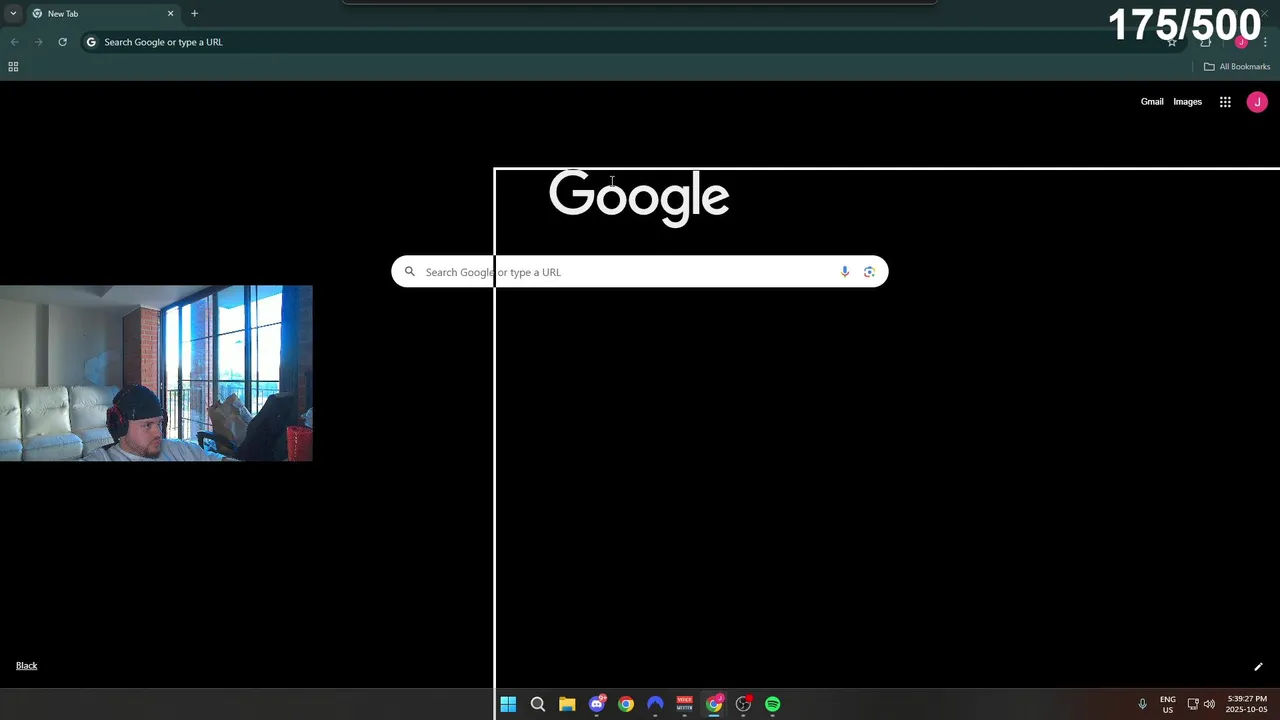Screen dimensions: 1280x720
Task: Open the volume speaker tray icon
Action: [1209, 704]
